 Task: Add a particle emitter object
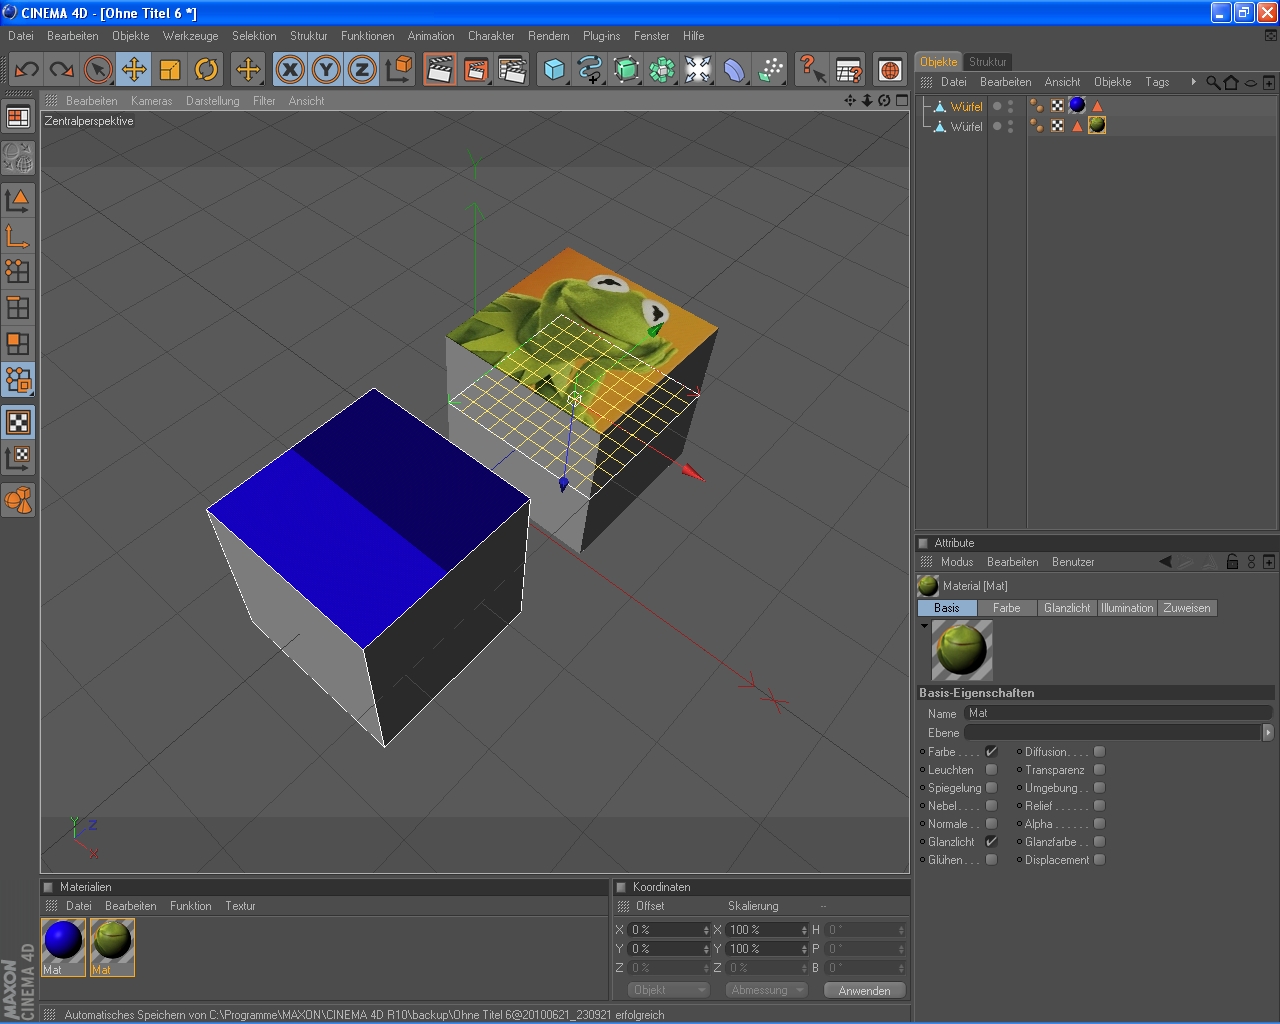[x=770, y=69]
